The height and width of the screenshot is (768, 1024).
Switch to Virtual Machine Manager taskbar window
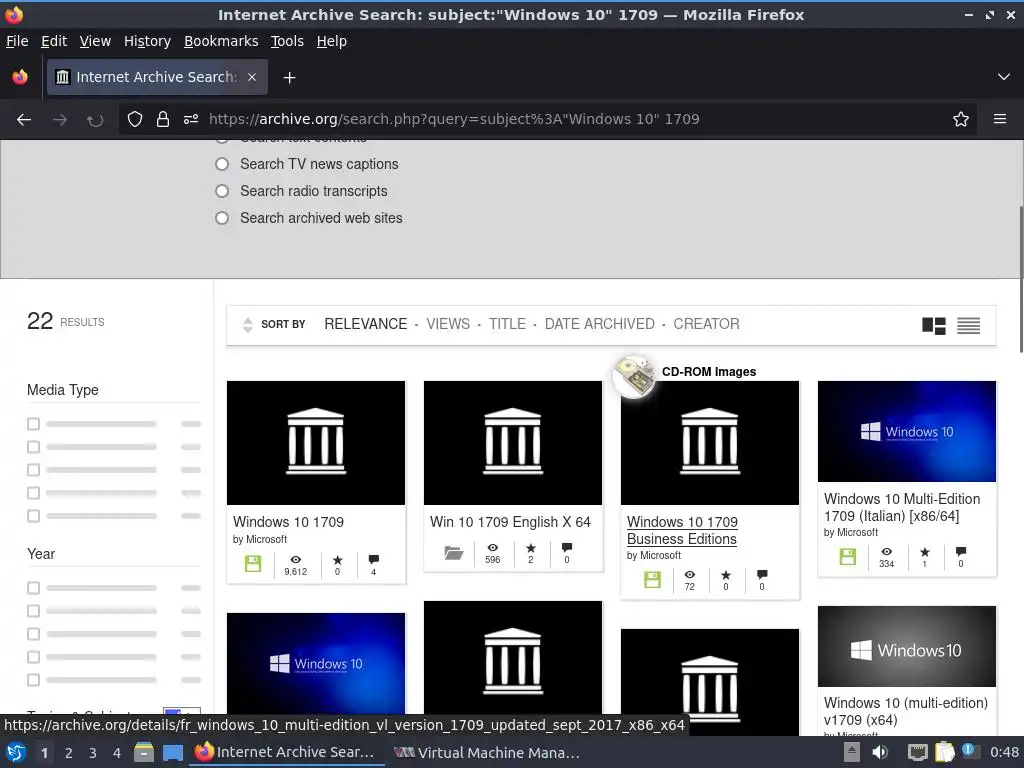pyautogui.click(x=487, y=752)
